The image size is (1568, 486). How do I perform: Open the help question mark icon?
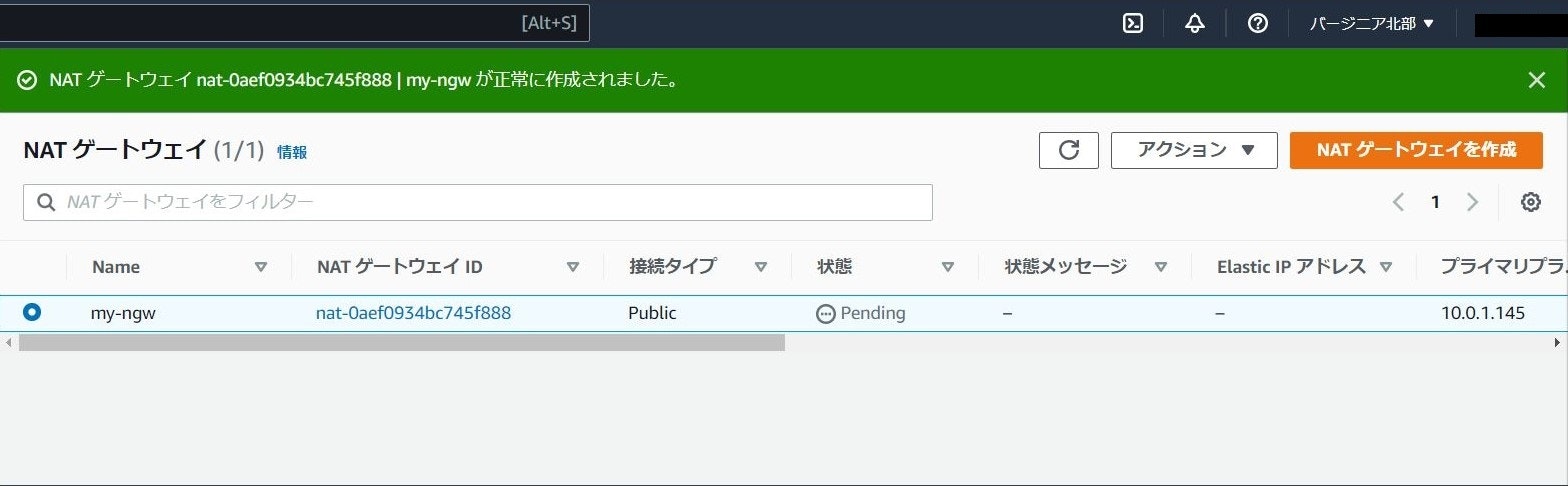(x=1258, y=24)
